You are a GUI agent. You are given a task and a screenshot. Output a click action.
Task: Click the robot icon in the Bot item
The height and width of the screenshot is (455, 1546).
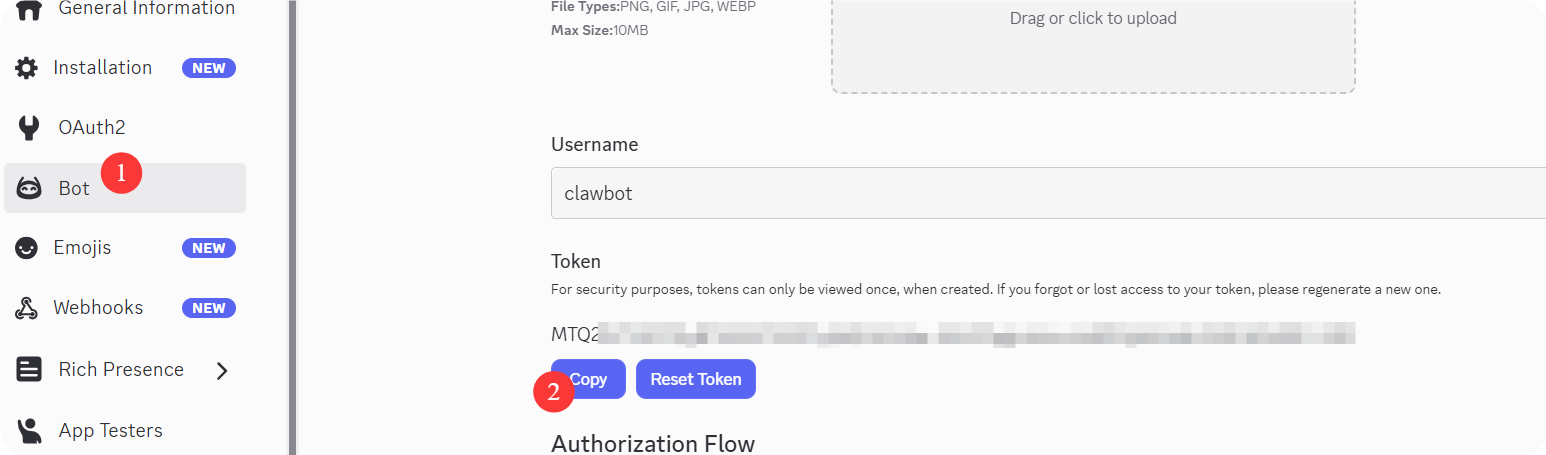click(29, 188)
